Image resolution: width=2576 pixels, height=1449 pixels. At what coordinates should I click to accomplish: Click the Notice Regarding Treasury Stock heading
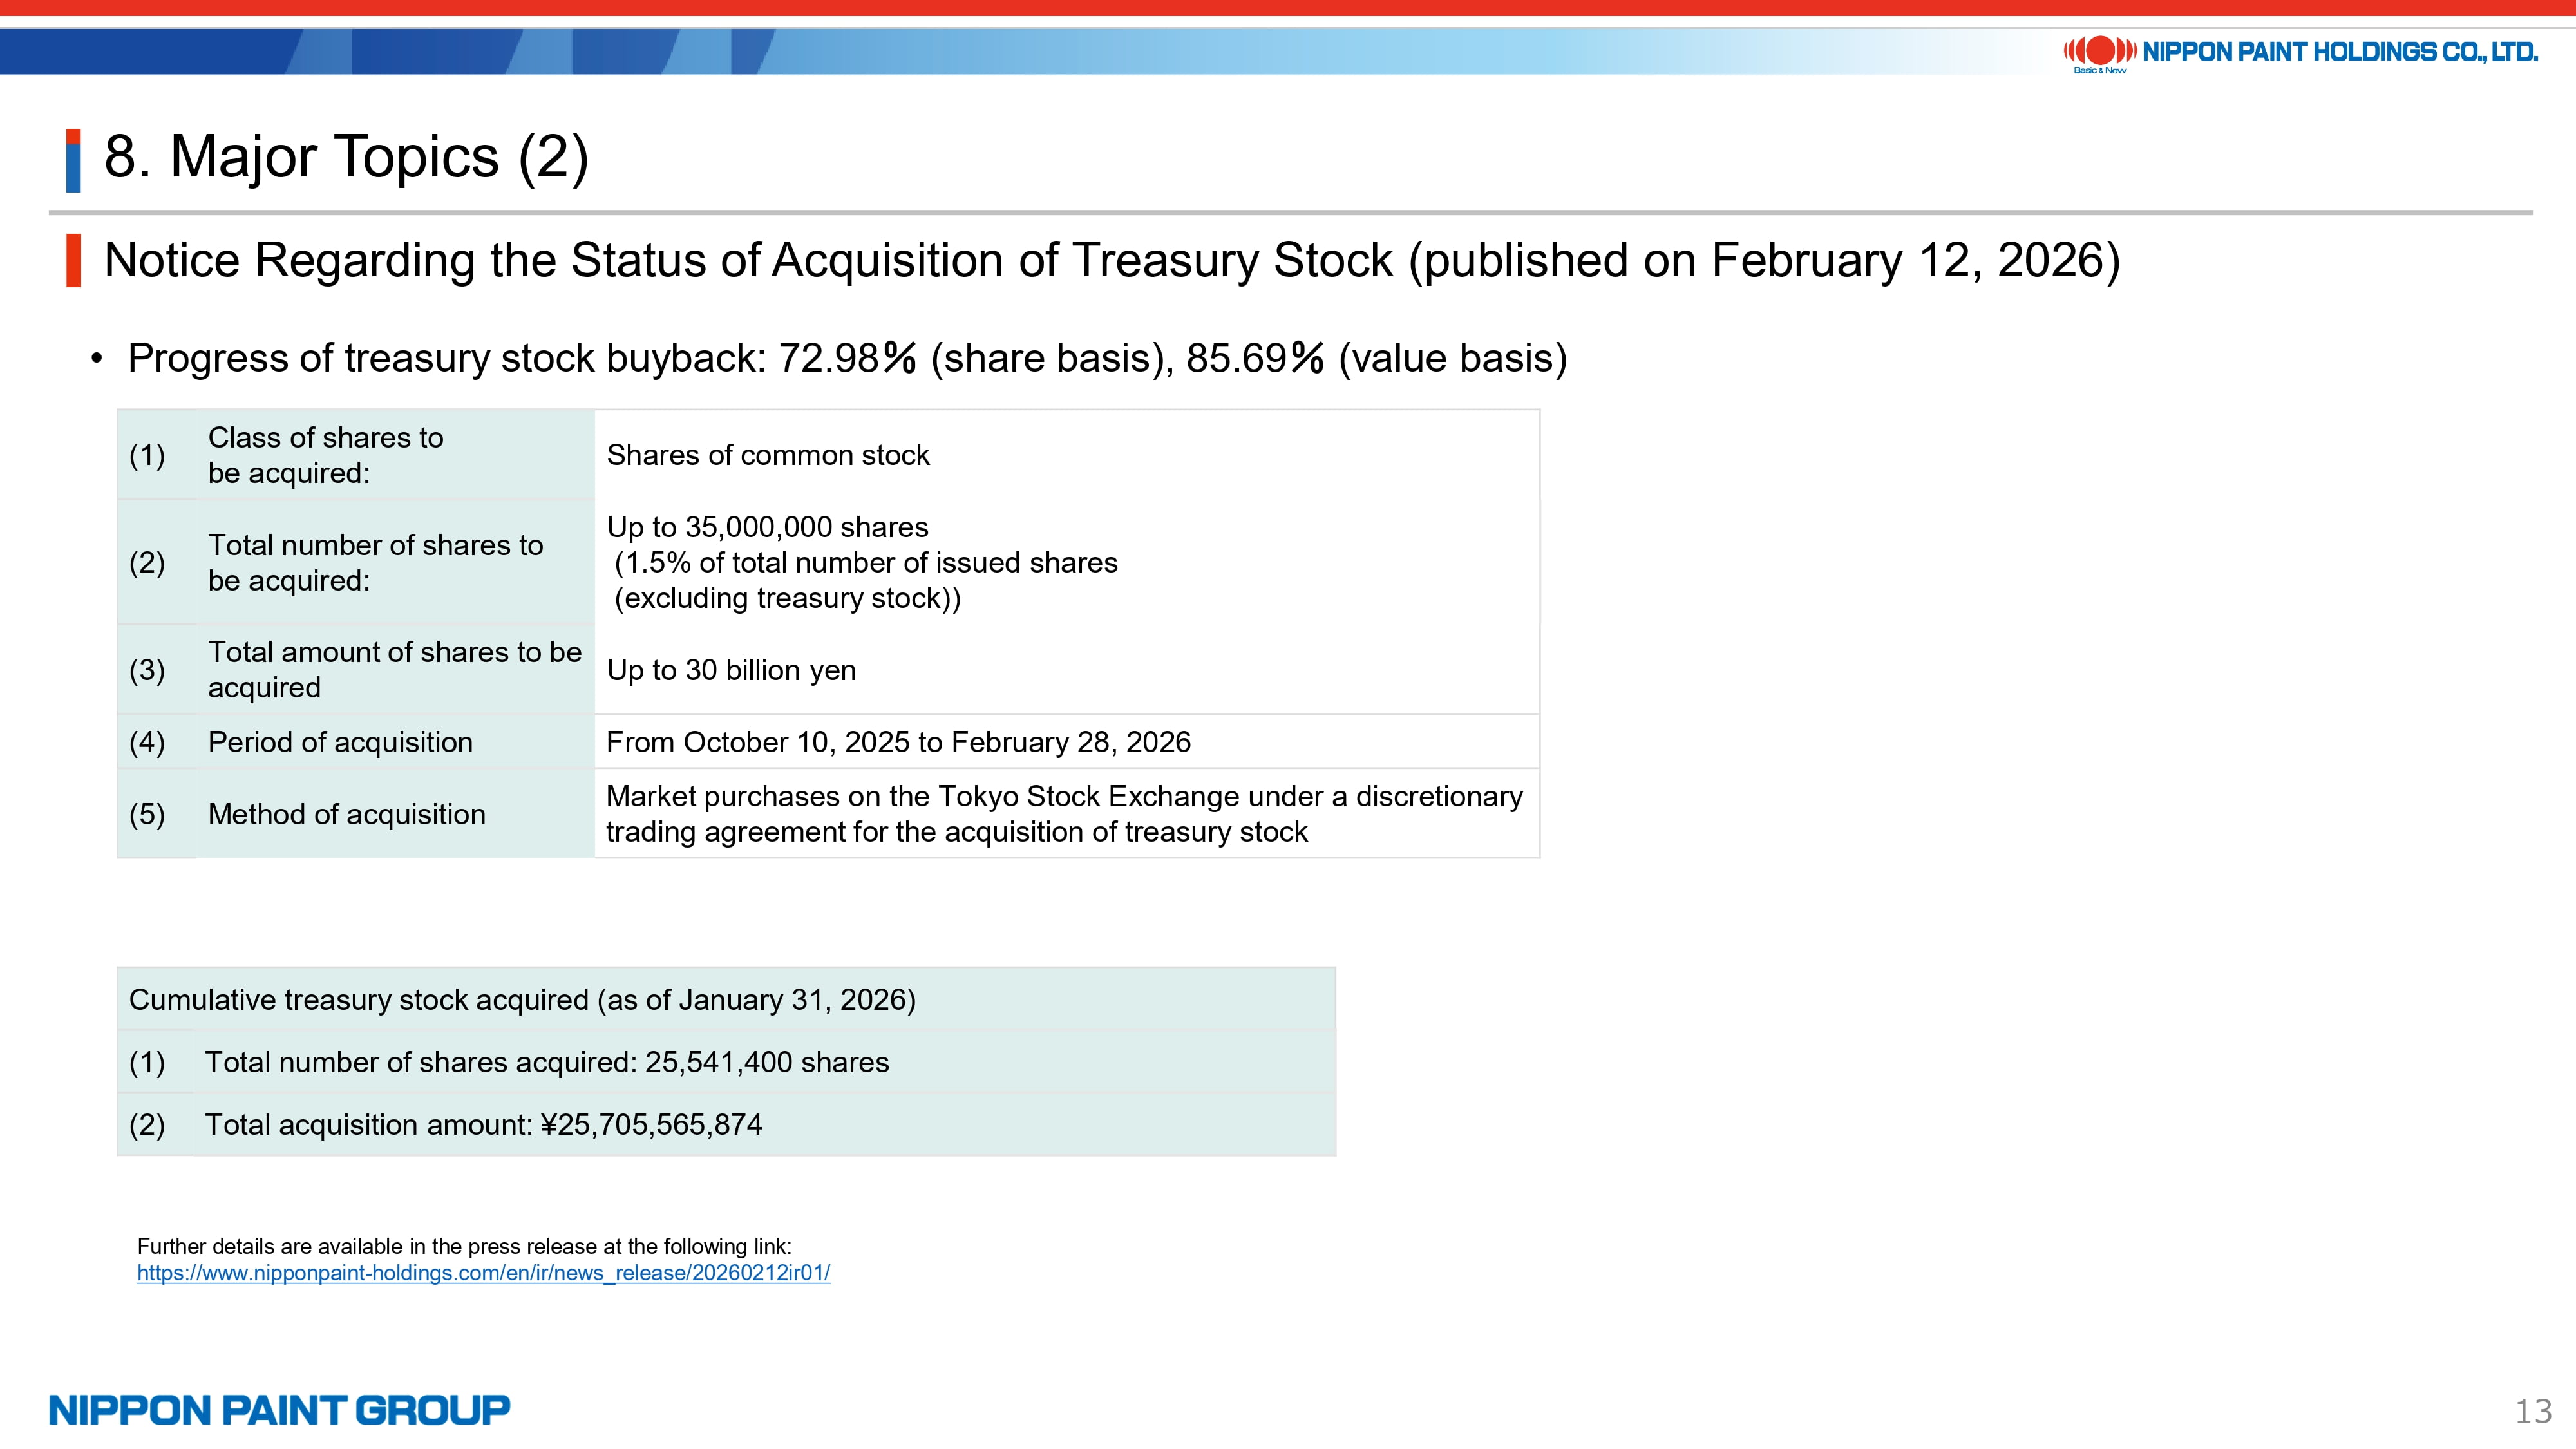pos(1111,260)
